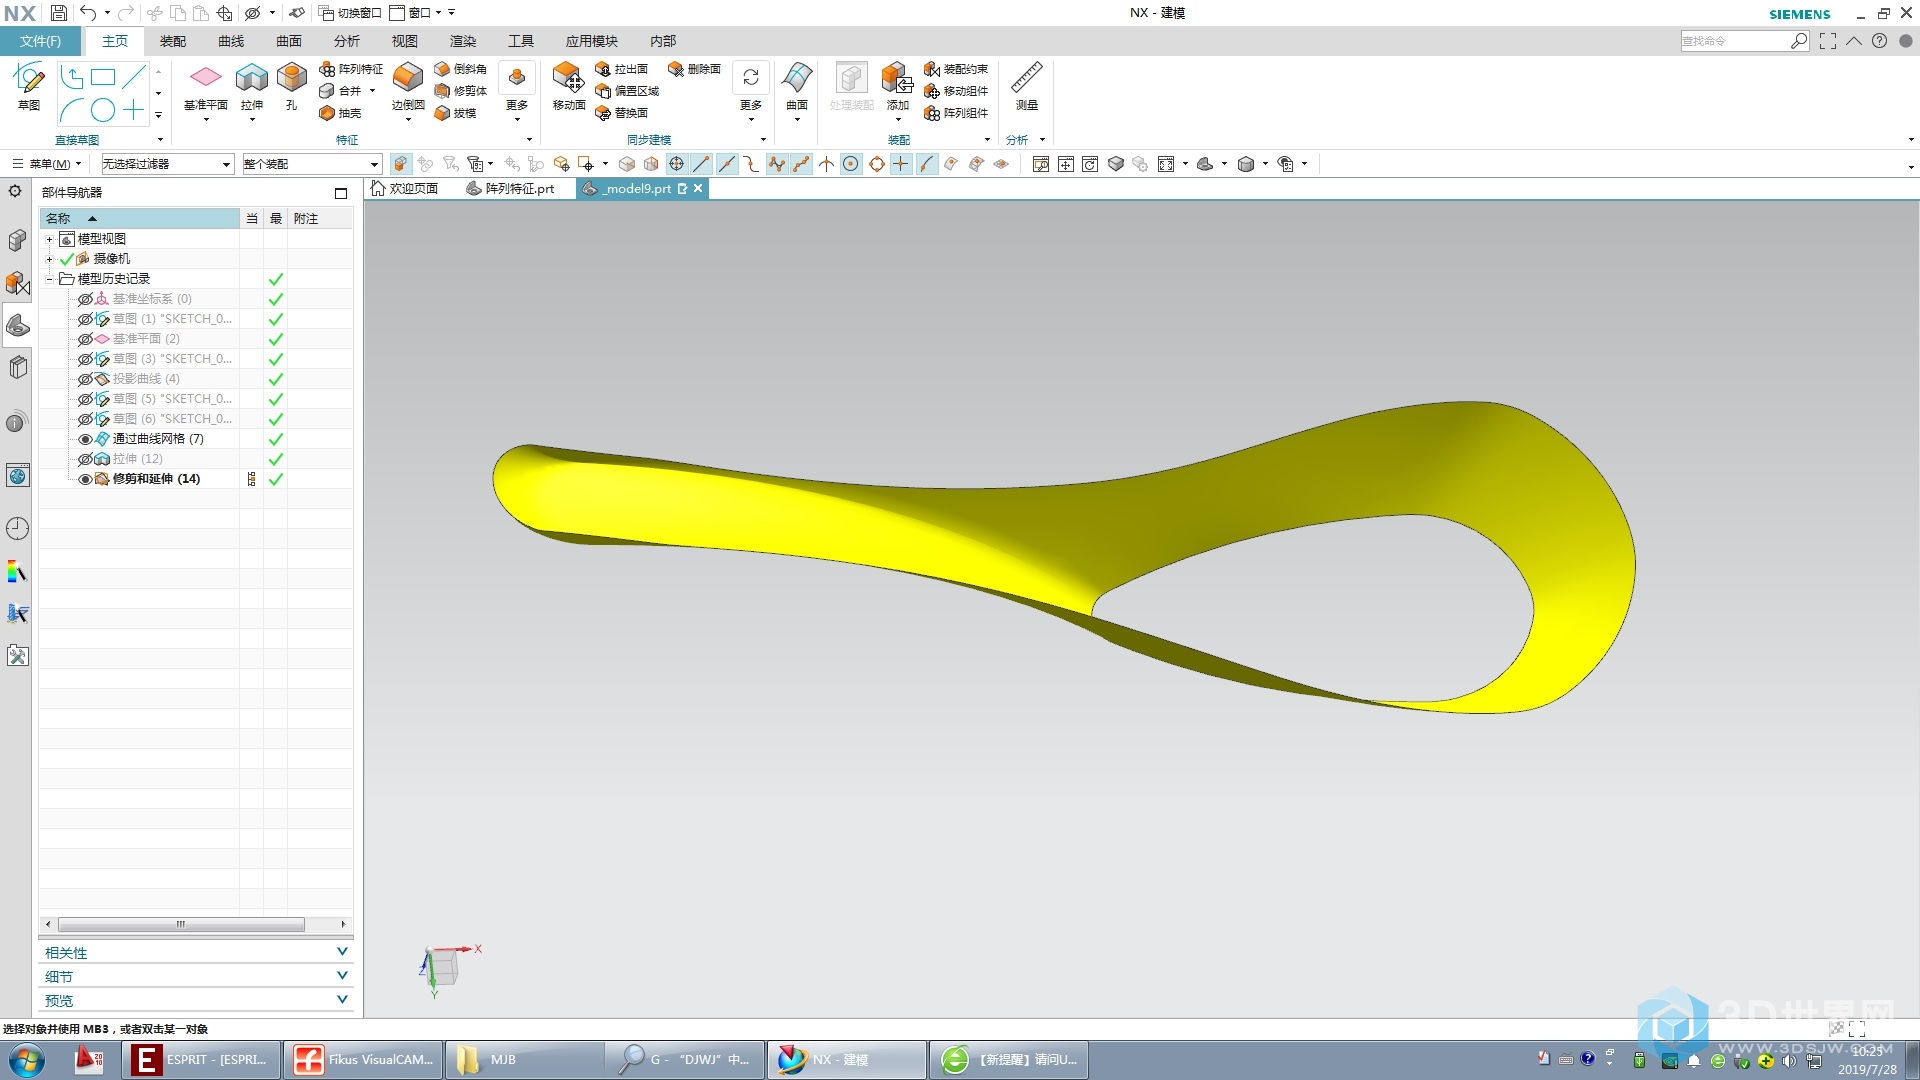Image resolution: width=1920 pixels, height=1080 pixels.
Task: Click the 名称 column header
Action: 139,218
